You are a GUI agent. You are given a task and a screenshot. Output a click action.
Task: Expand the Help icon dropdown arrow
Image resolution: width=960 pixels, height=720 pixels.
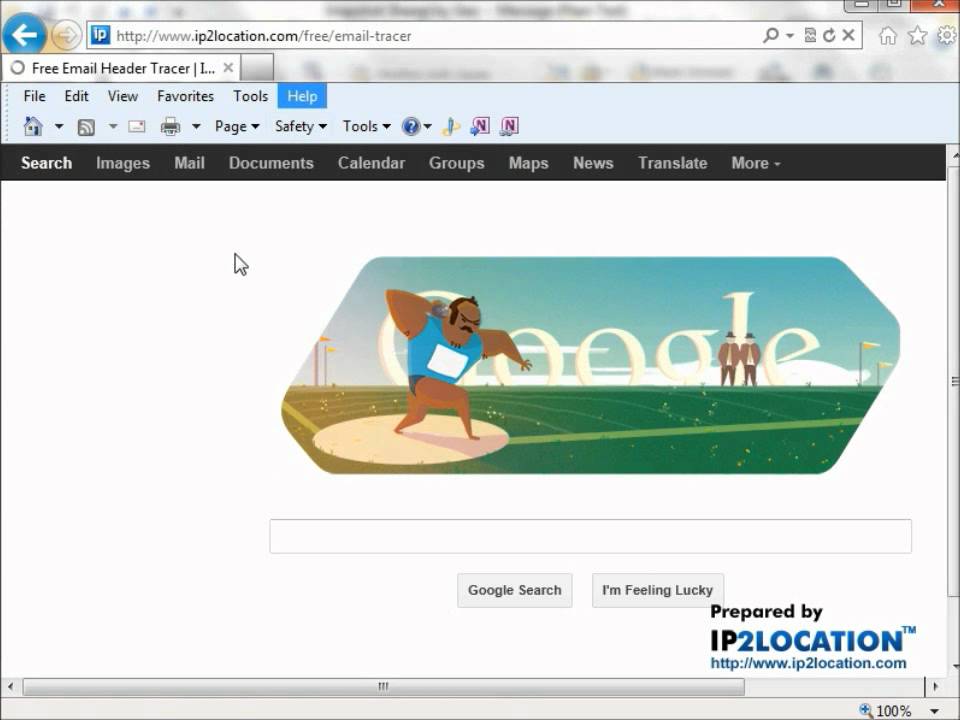click(427, 127)
